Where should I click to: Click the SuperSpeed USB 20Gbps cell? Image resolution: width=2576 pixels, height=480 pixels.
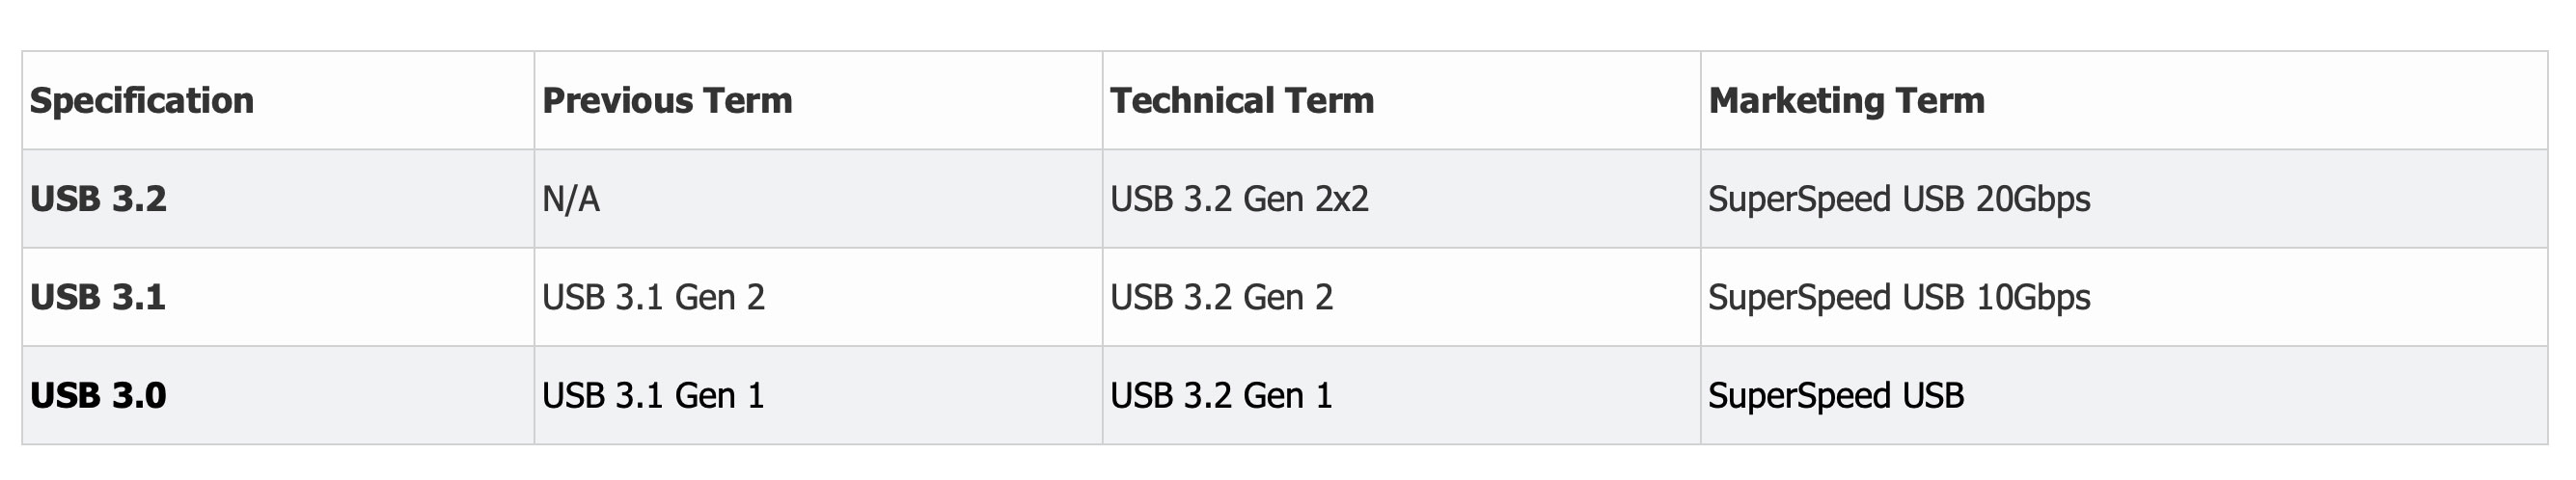coord(1899,199)
